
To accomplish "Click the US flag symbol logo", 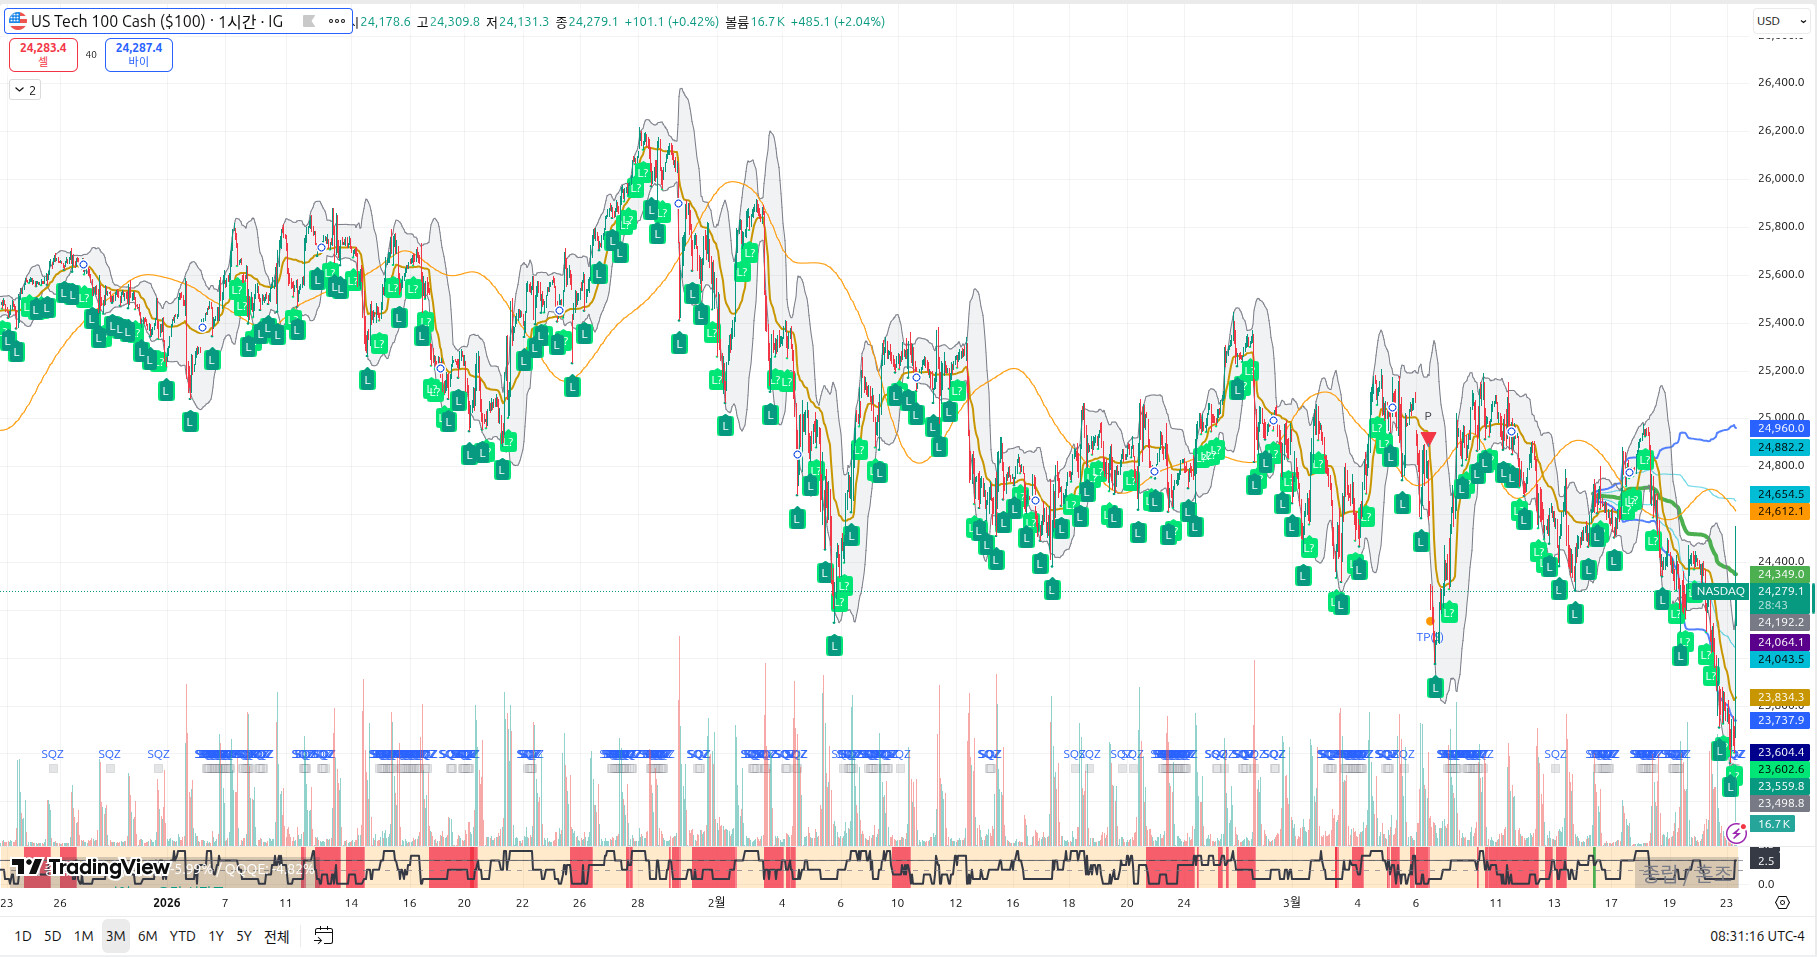I will click(x=18, y=21).
